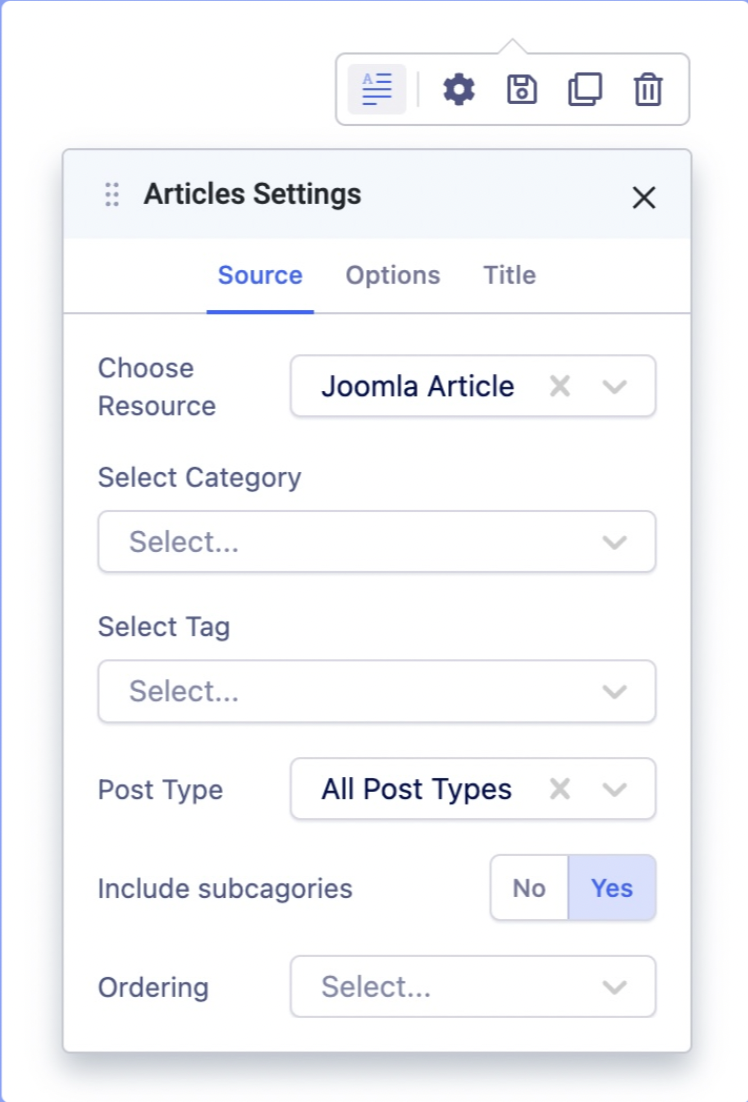Select the Source tab
The width and height of the screenshot is (748, 1102).
pyautogui.click(x=260, y=275)
